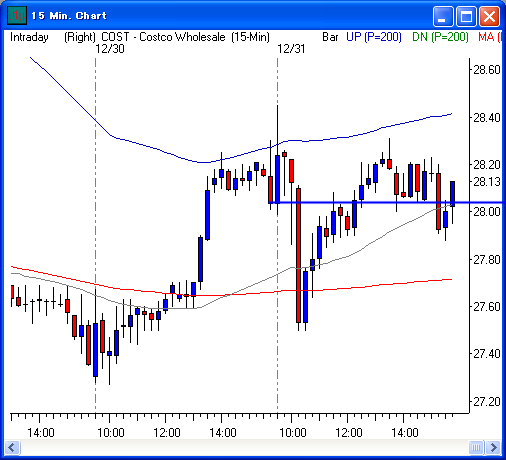Maximize the 15 Min. Chart window
The image size is (506, 460).
coord(466,16)
